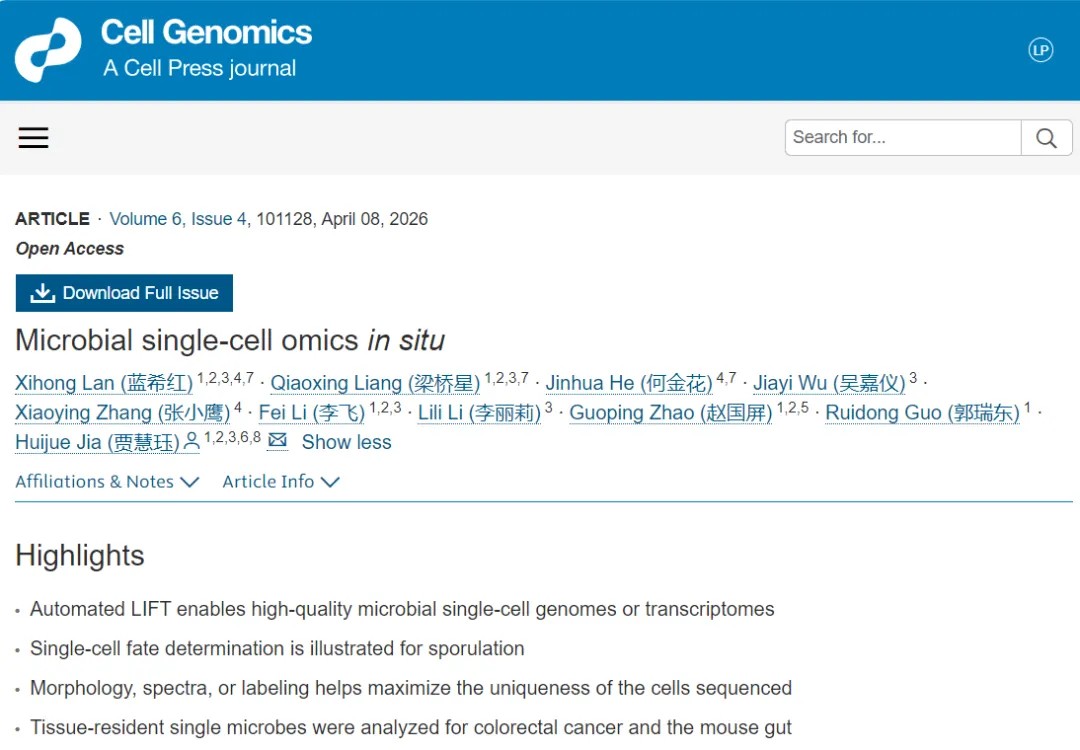Expand the Affiliations & Notes section

(107, 482)
